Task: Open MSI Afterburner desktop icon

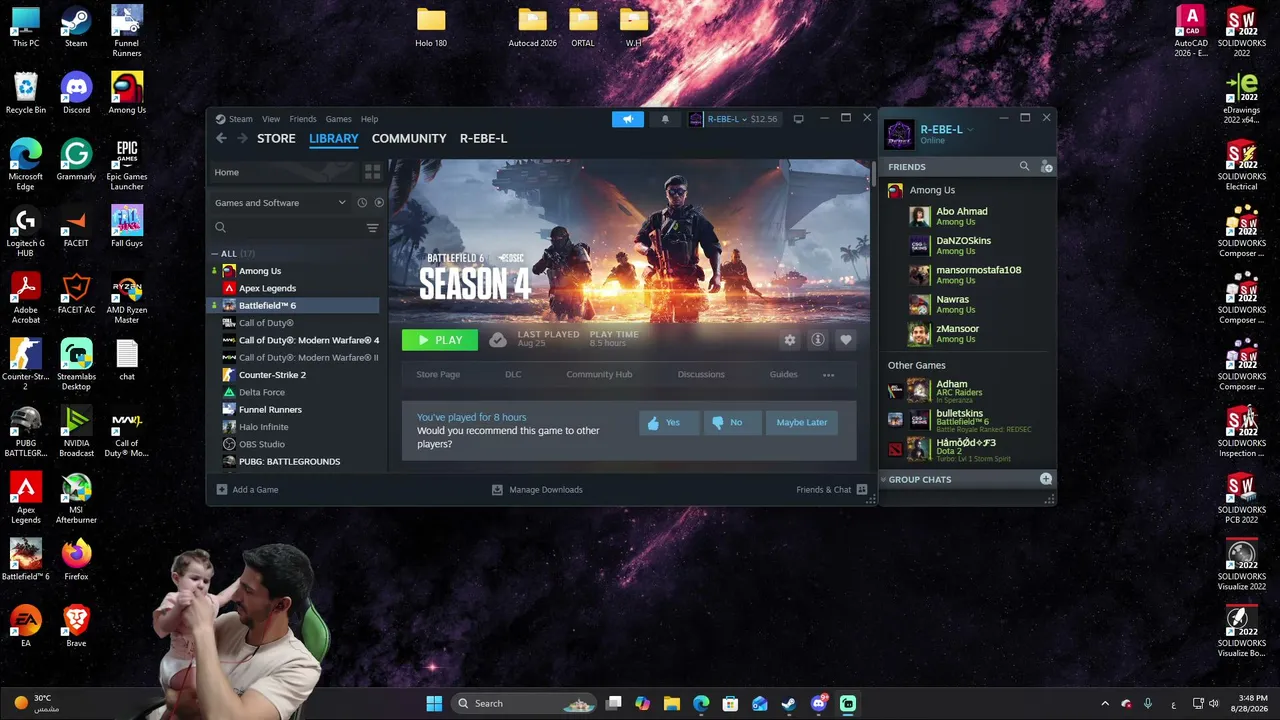Action: [x=76, y=499]
